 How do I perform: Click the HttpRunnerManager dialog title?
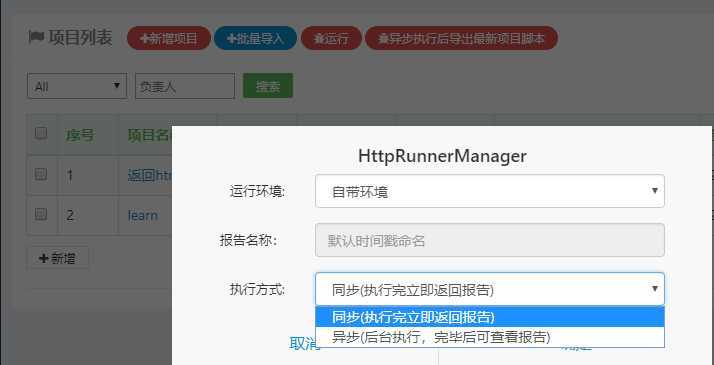pyautogui.click(x=442, y=156)
